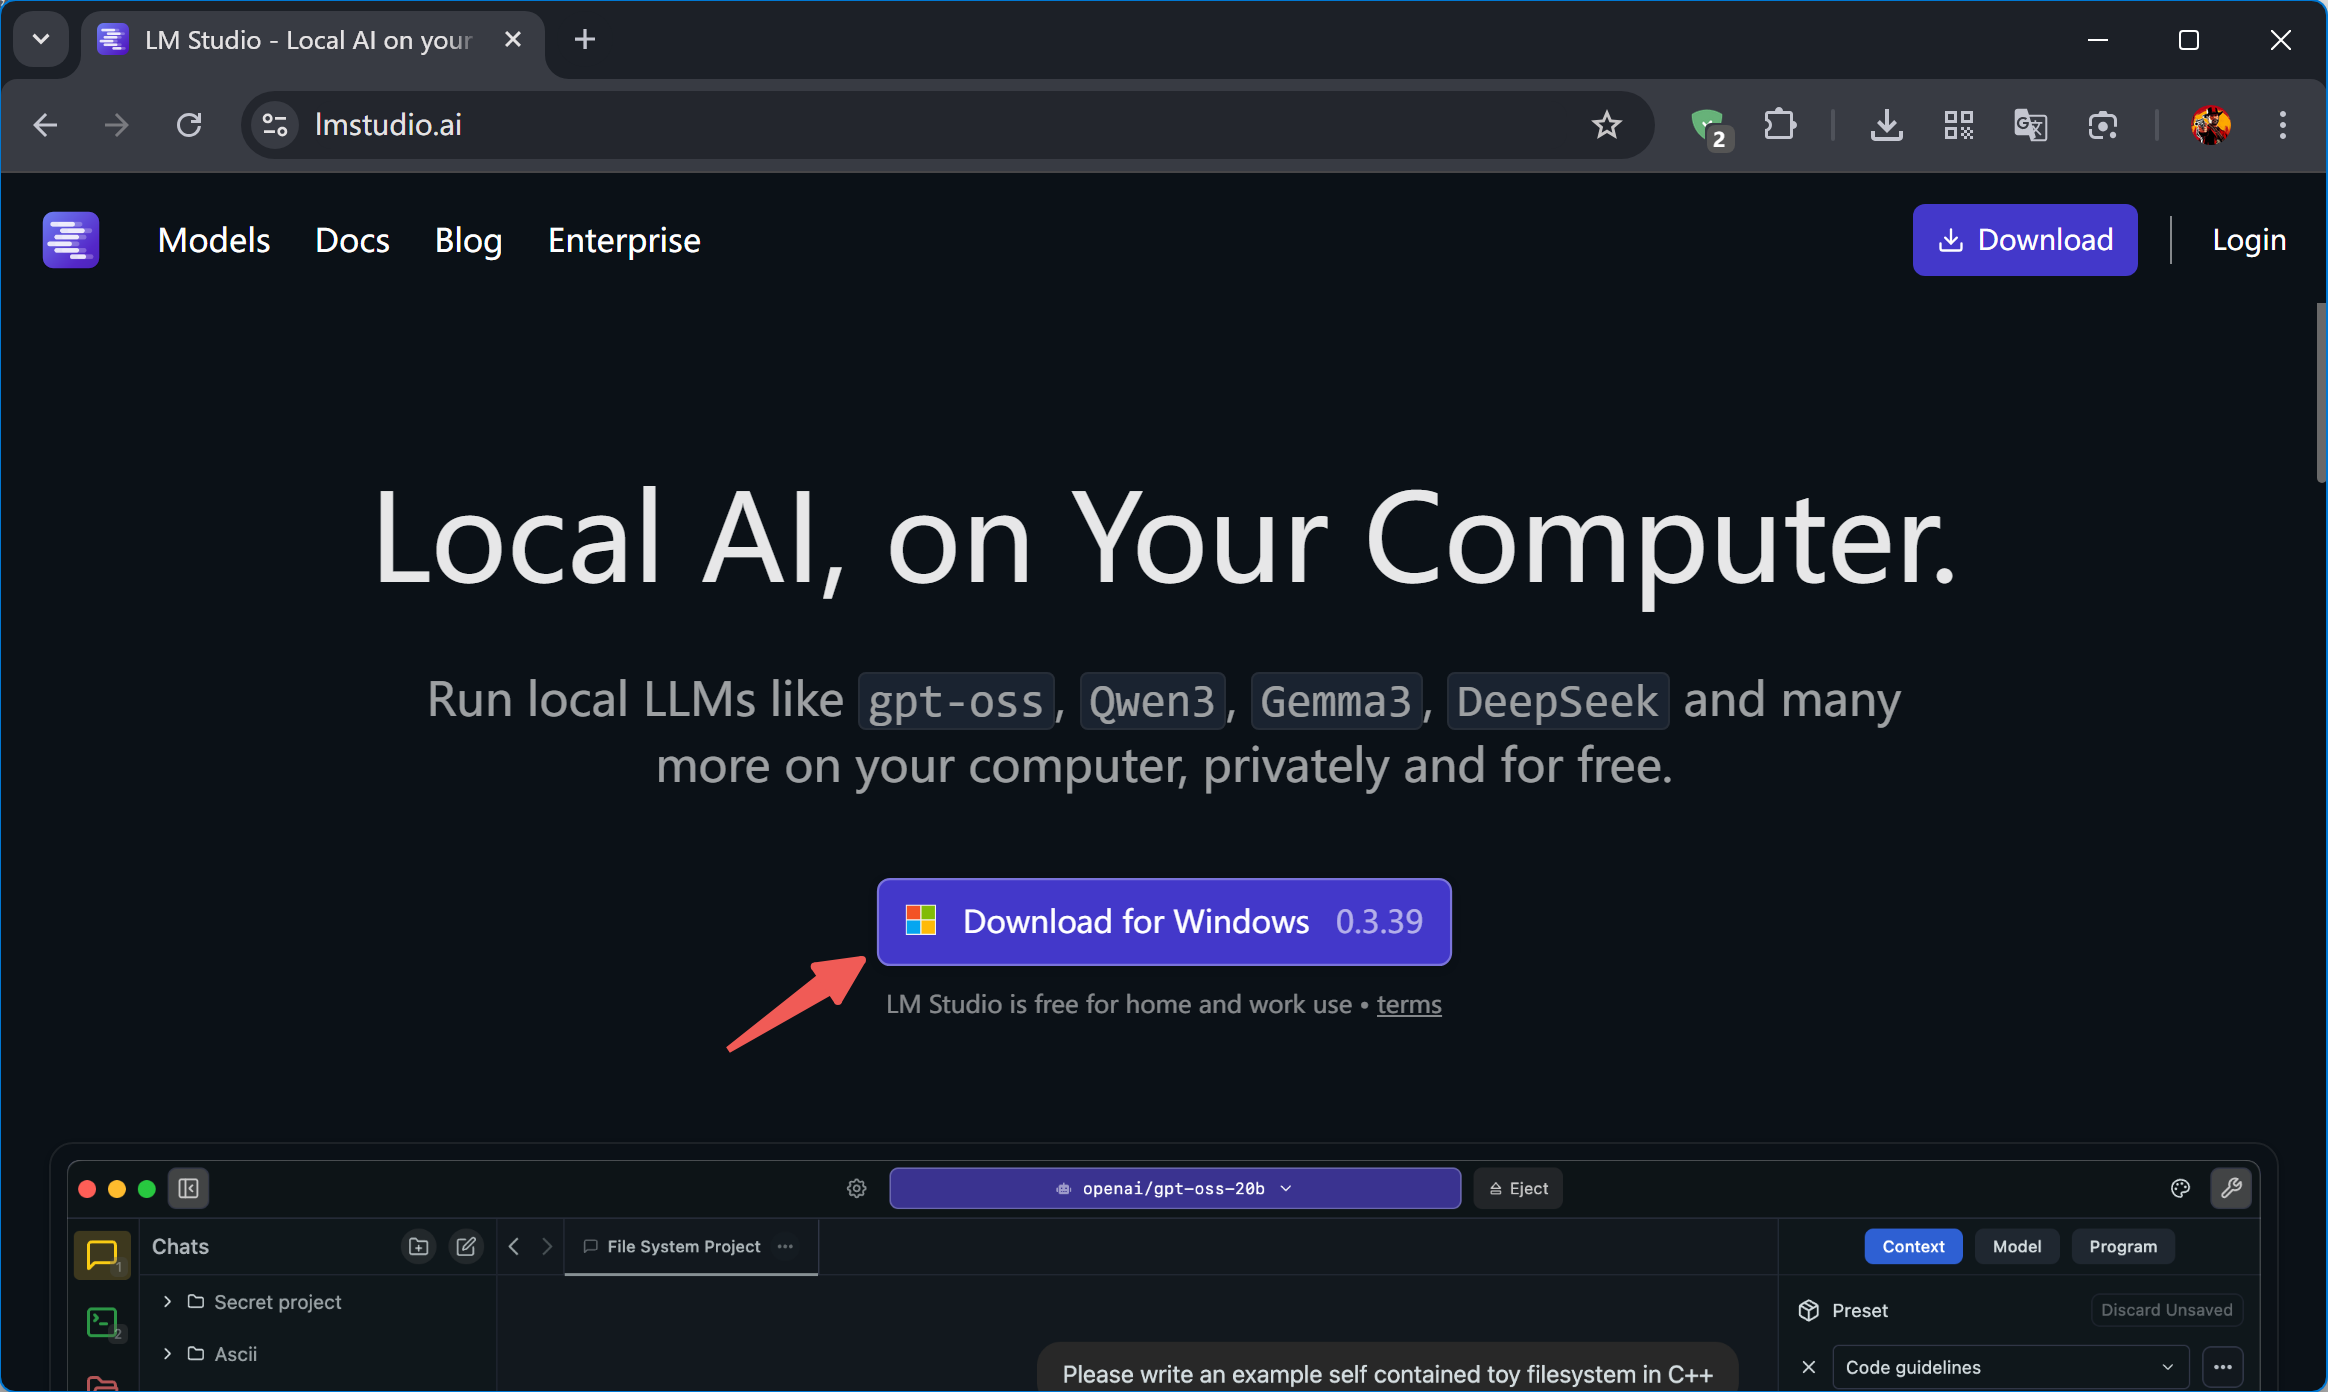Open the terms link
2328x1392 pixels.
click(1408, 1004)
